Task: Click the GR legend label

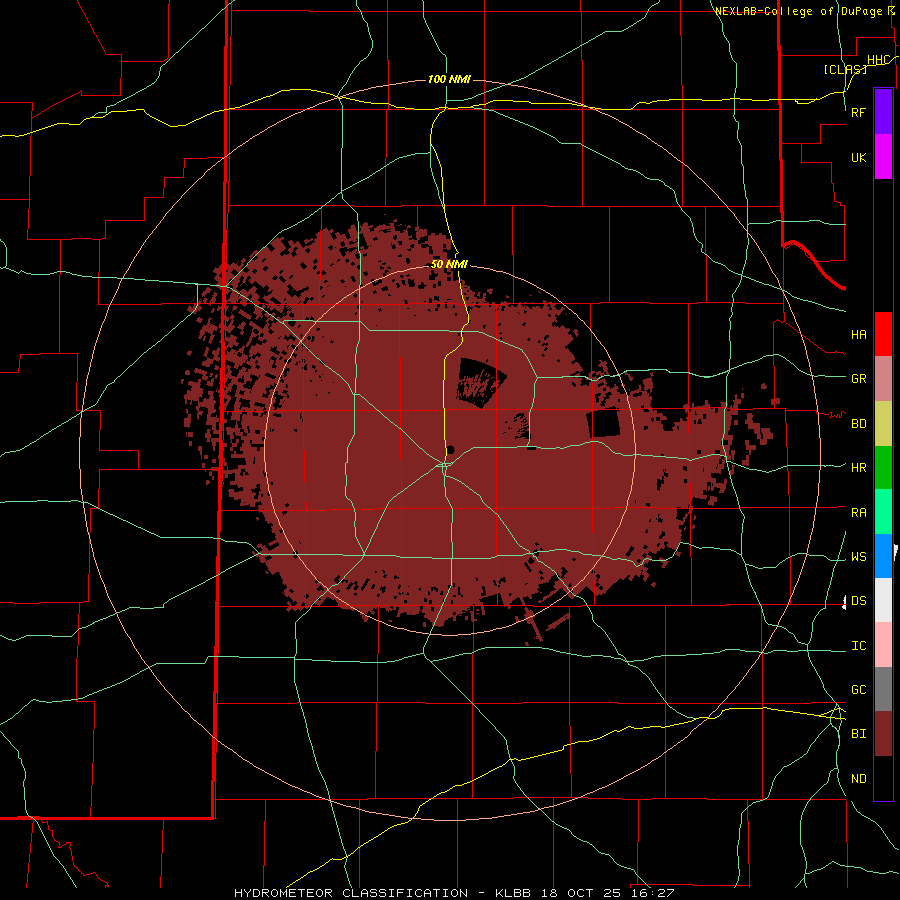Action: [859, 379]
